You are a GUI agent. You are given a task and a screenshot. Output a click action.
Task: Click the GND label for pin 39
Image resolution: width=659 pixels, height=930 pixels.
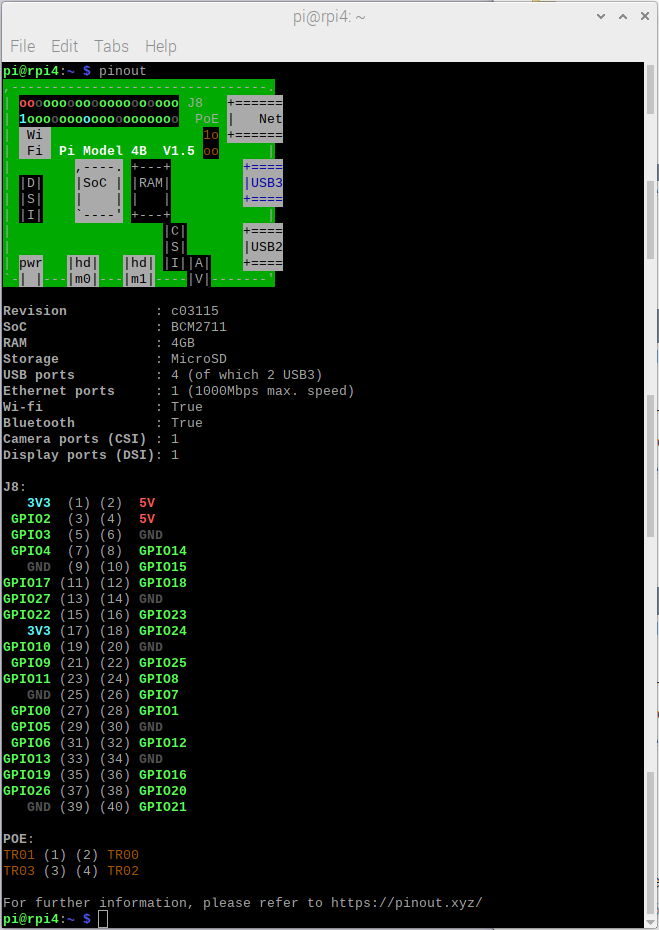pos(39,807)
